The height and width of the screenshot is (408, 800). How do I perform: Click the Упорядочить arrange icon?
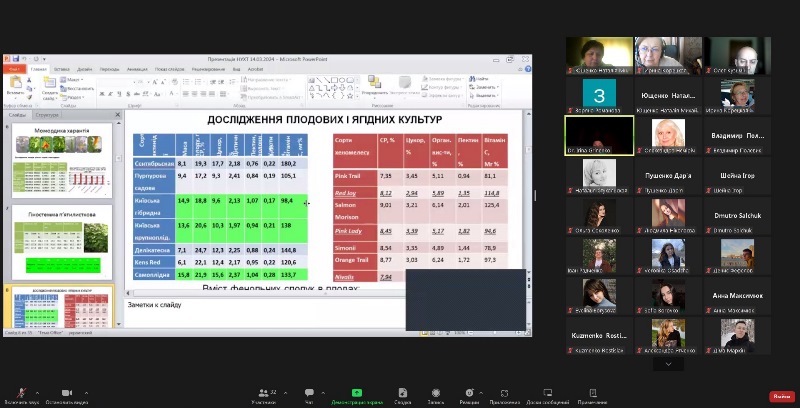point(374,83)
